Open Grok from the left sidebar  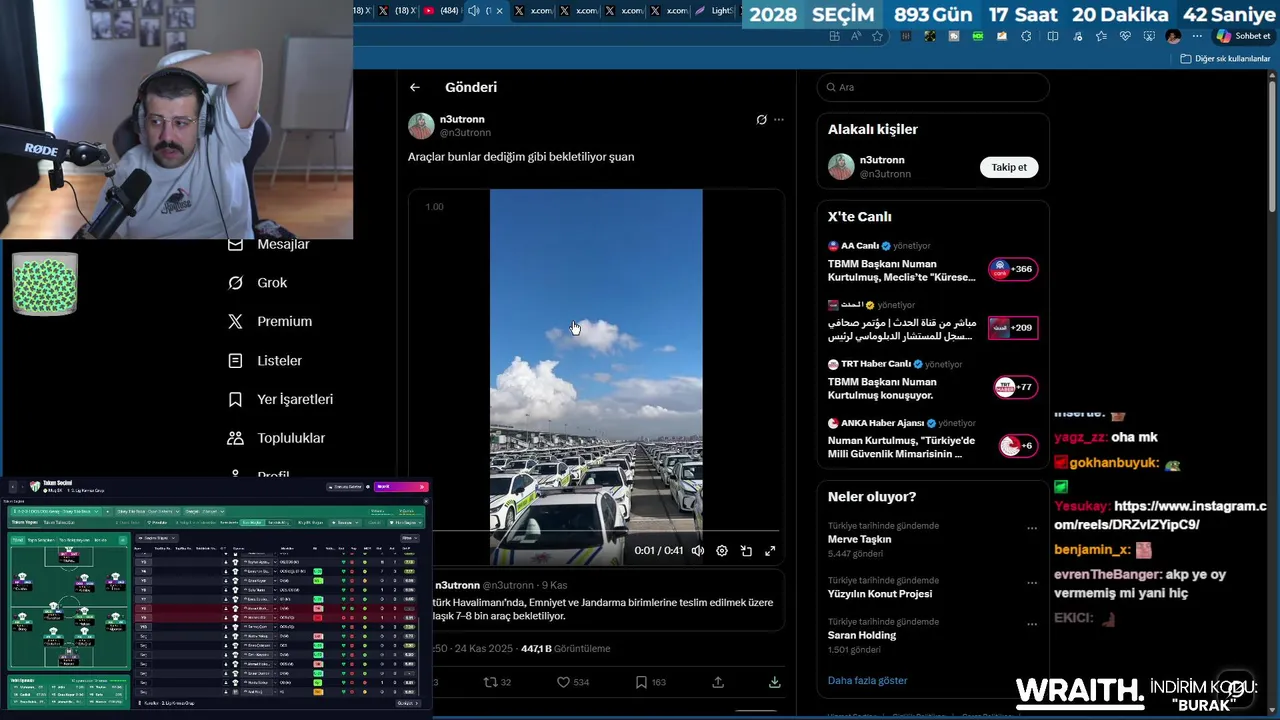258,283
